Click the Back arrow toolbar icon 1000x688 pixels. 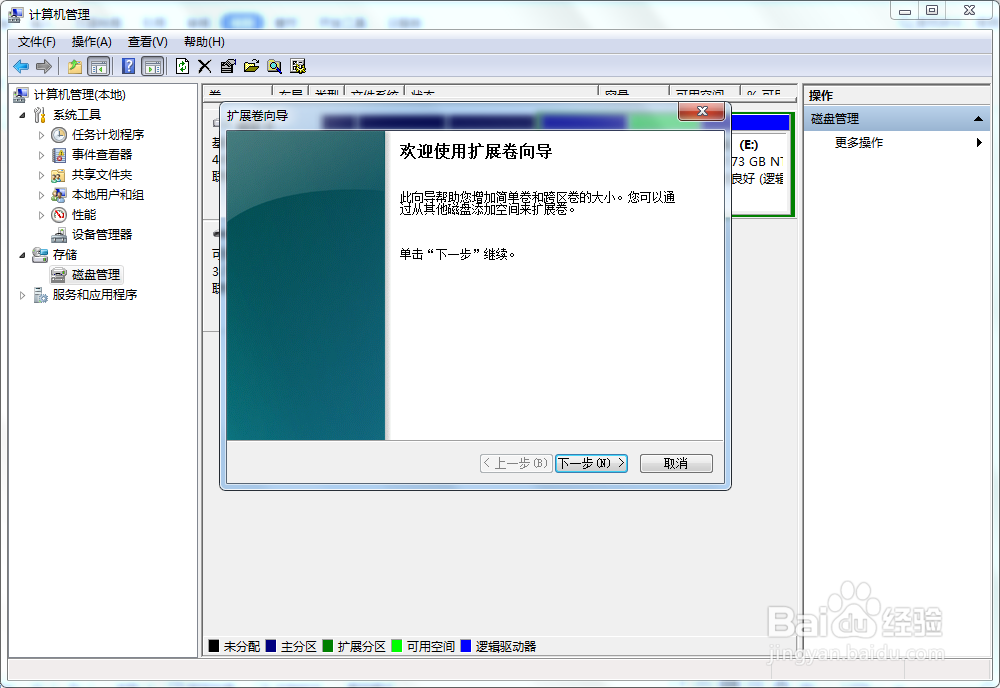coord(21,66)
